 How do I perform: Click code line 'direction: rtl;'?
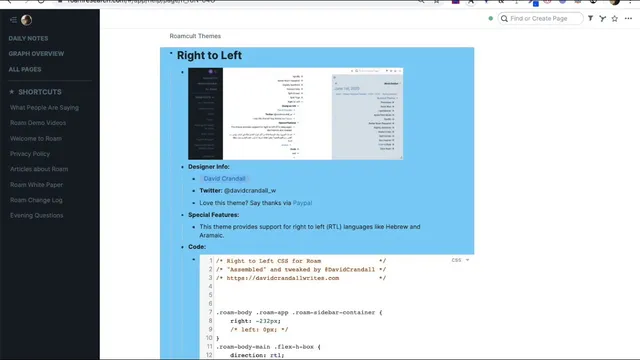pos(257,355)
